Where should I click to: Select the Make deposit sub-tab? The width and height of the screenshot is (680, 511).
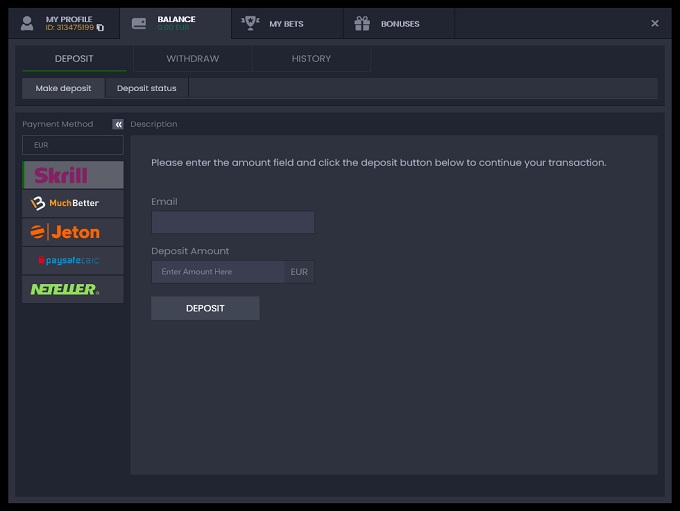click(x=63, y=88)
